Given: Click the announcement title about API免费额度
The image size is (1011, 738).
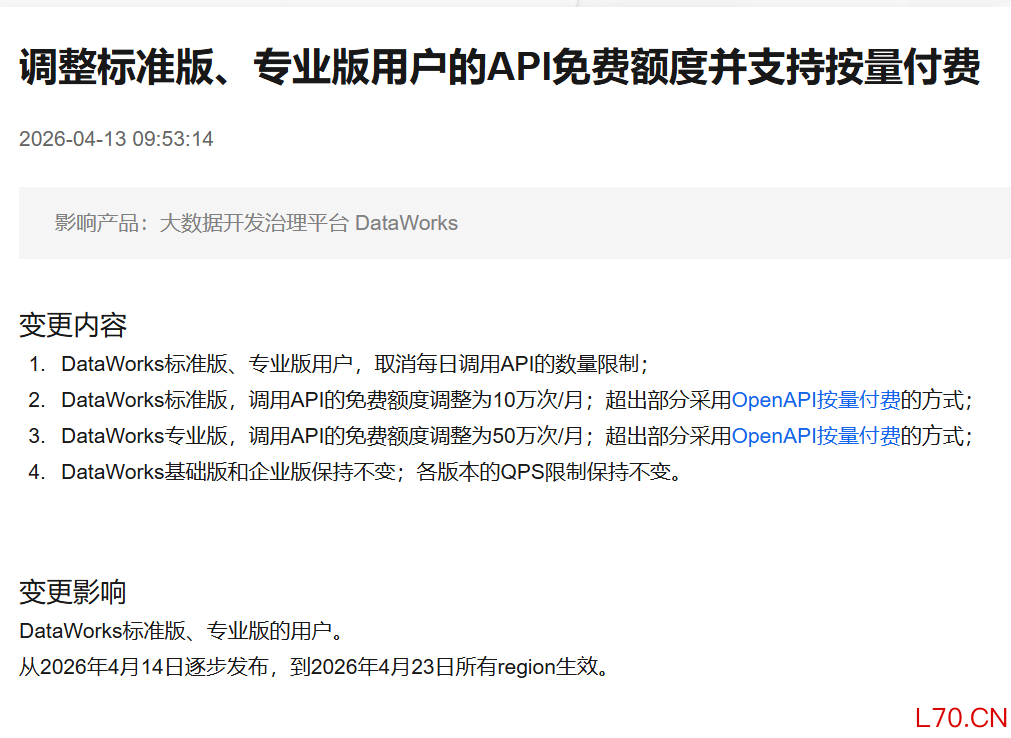Looking at the screenshot, I should 499,68.
